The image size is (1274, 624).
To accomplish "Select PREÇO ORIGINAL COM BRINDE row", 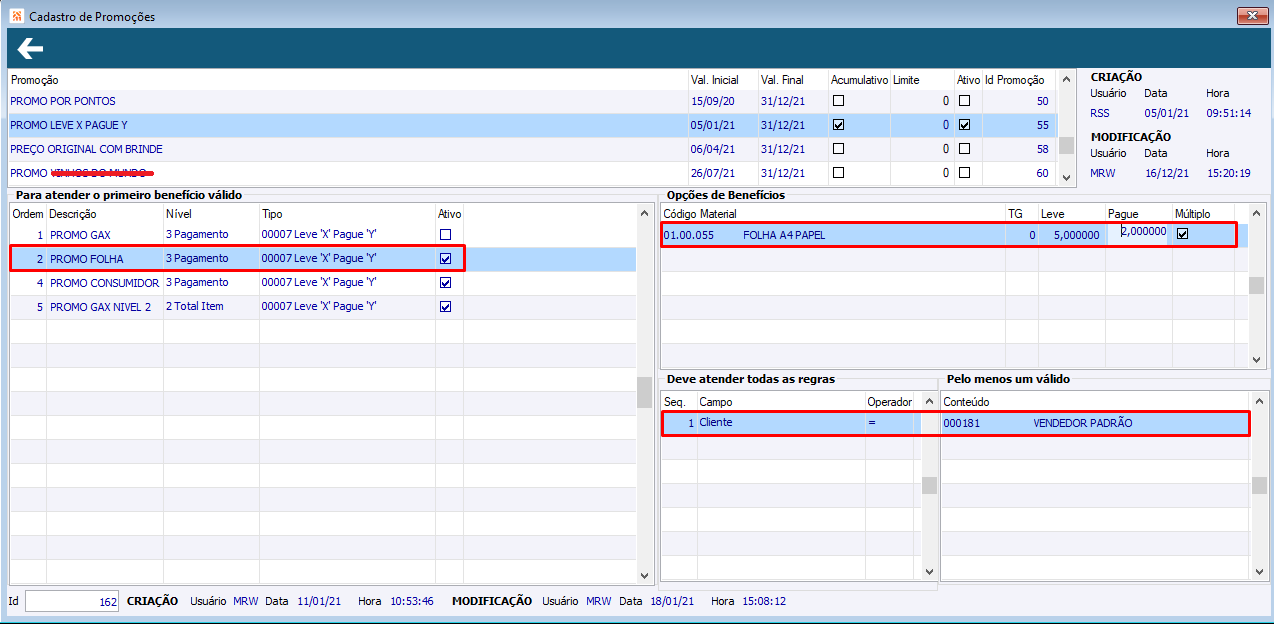I will point(531,149).
